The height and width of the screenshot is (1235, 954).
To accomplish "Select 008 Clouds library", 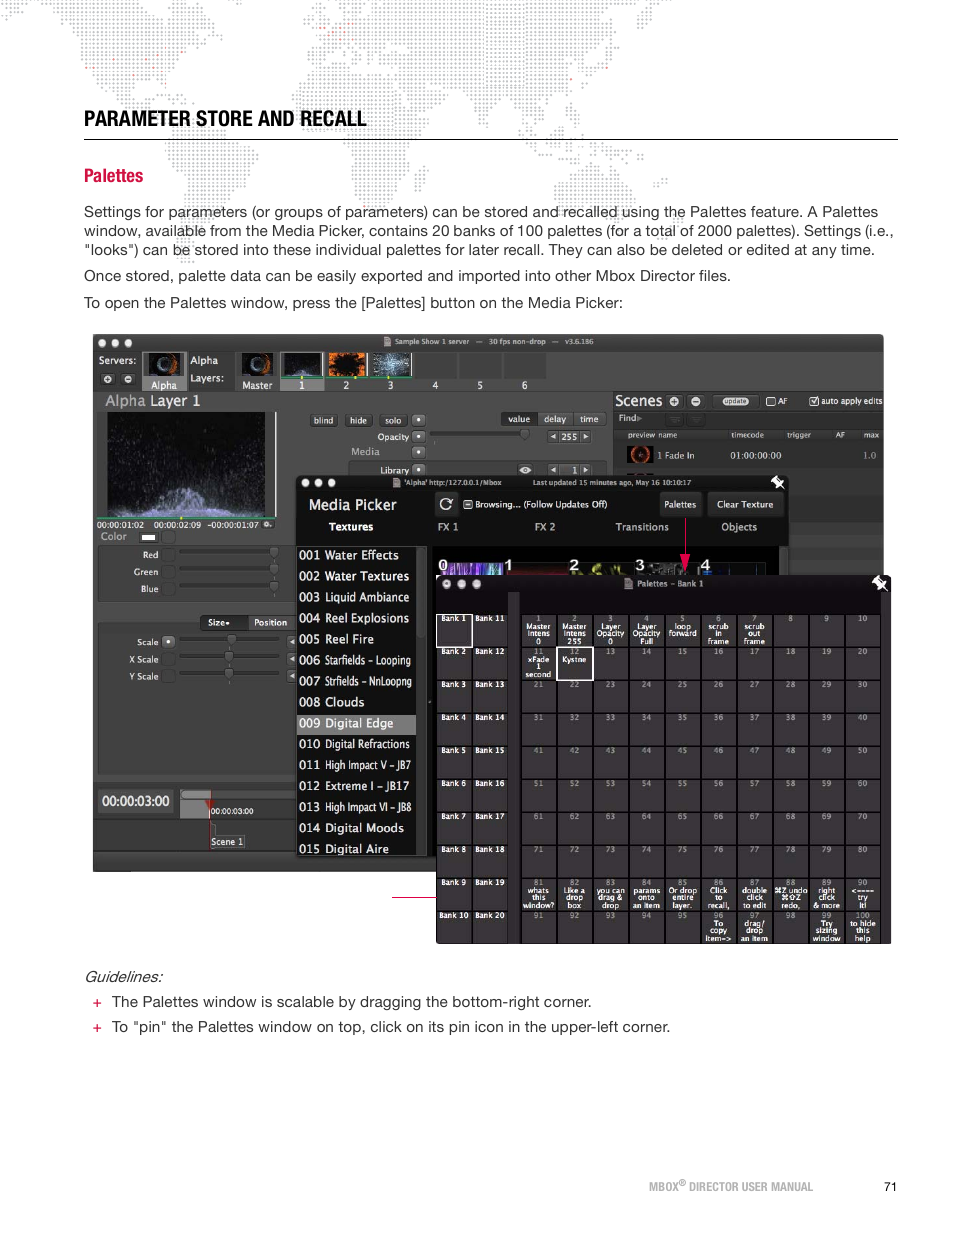I will (356, 702).
